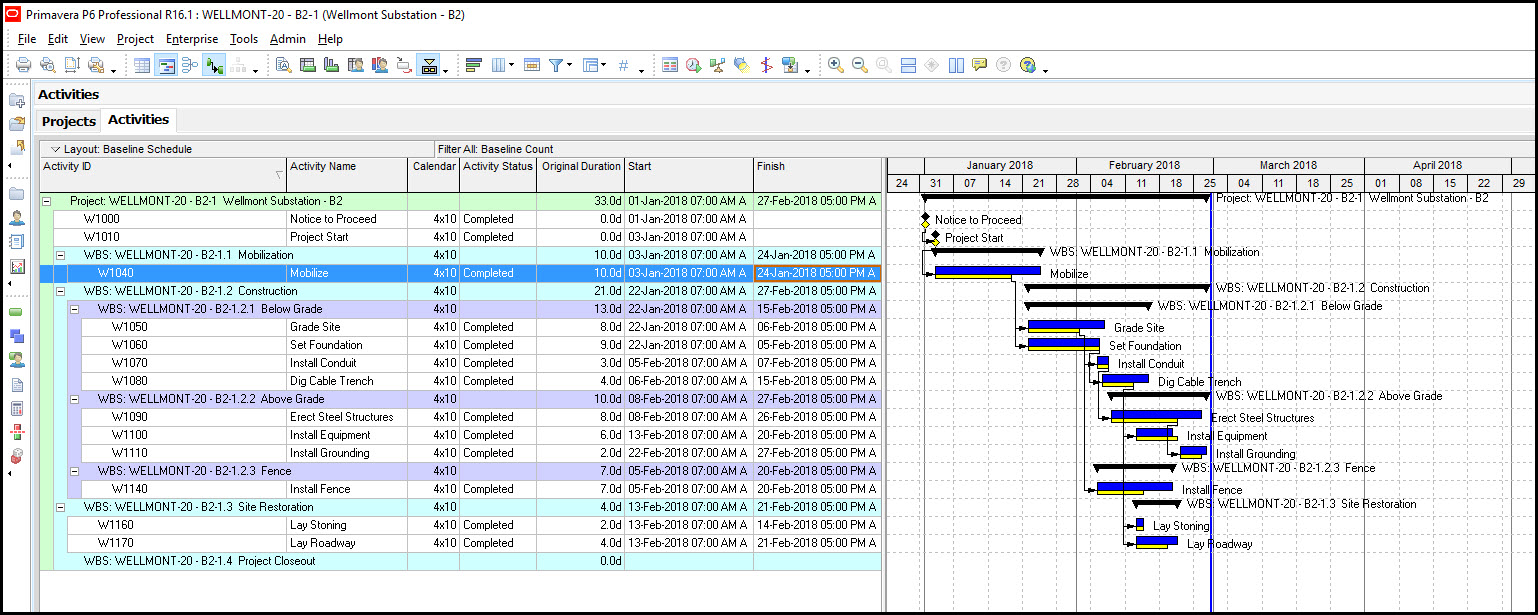Click the Activity Status column header
1538x615 pixels.
tap(498, 174)
